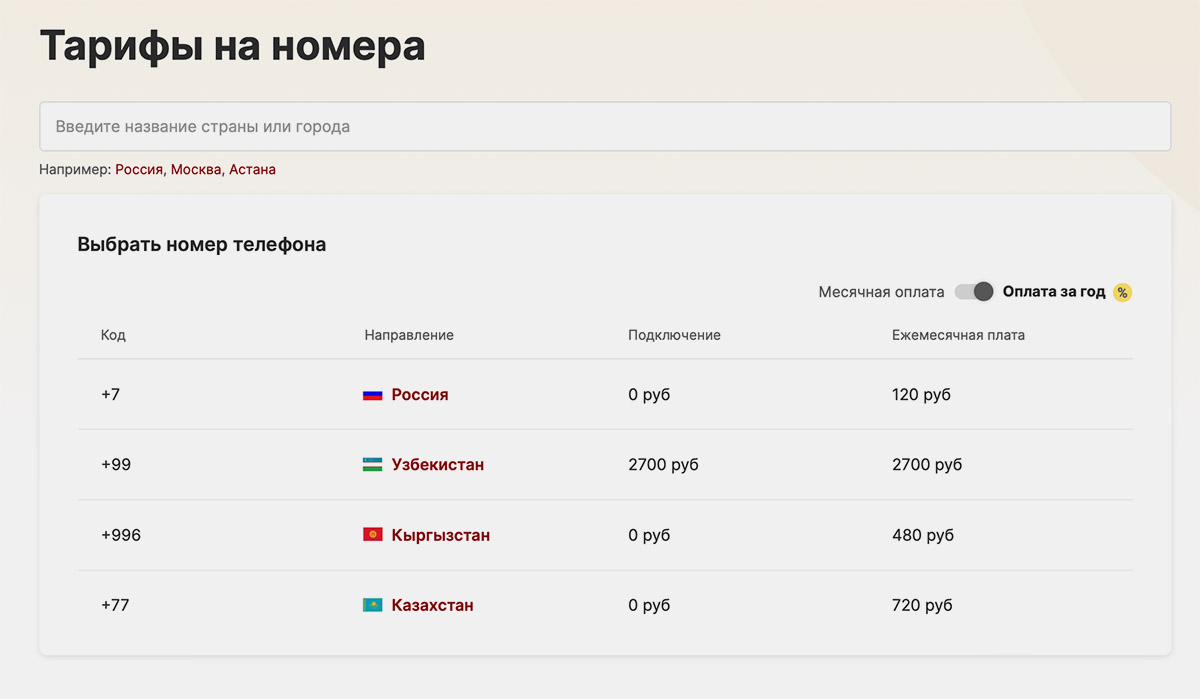Click the «Ежемесячная плата» column header

pos(958,335)
